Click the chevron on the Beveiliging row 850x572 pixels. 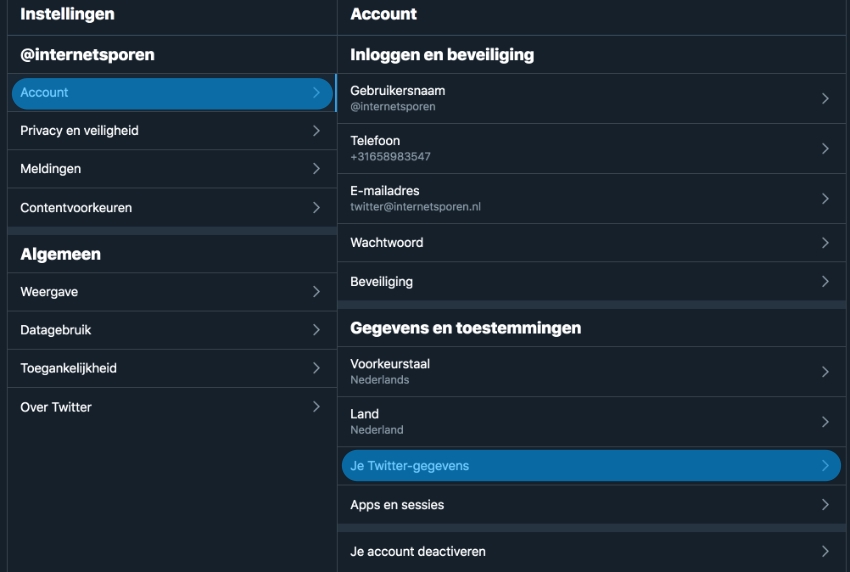pos(825,282)
